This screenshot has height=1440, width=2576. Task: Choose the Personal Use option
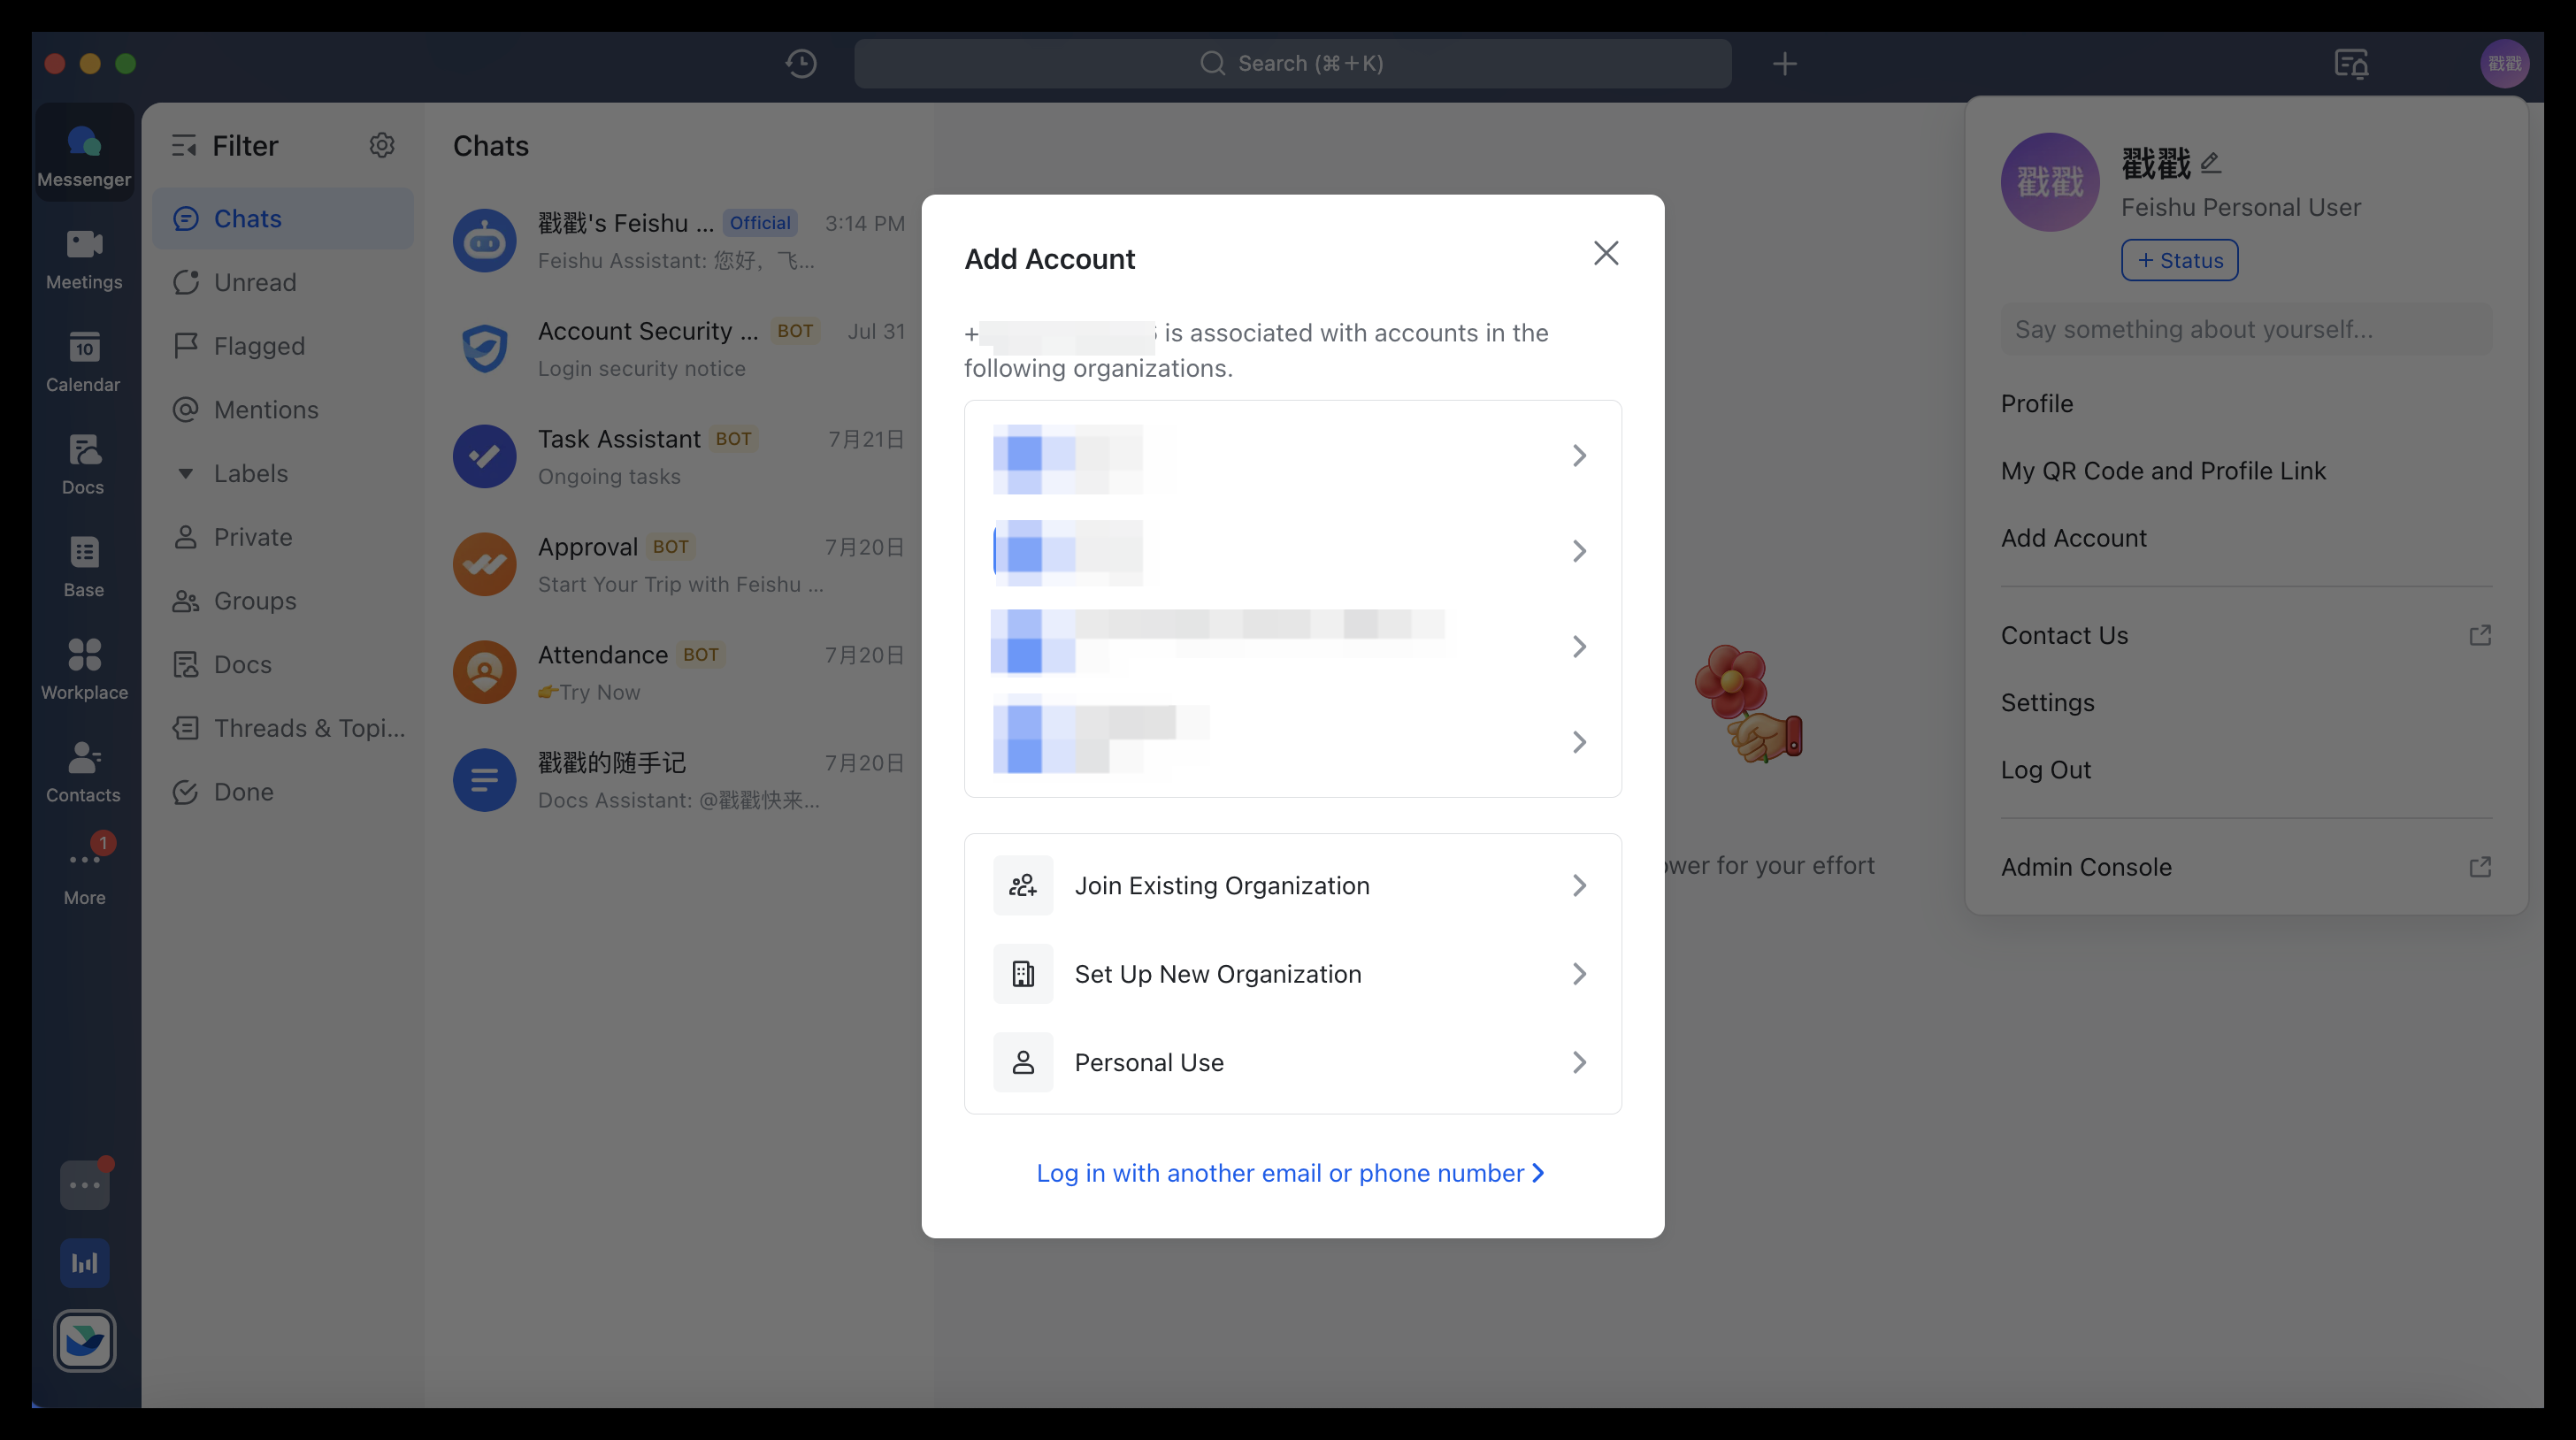[x=1292, y=1062]
